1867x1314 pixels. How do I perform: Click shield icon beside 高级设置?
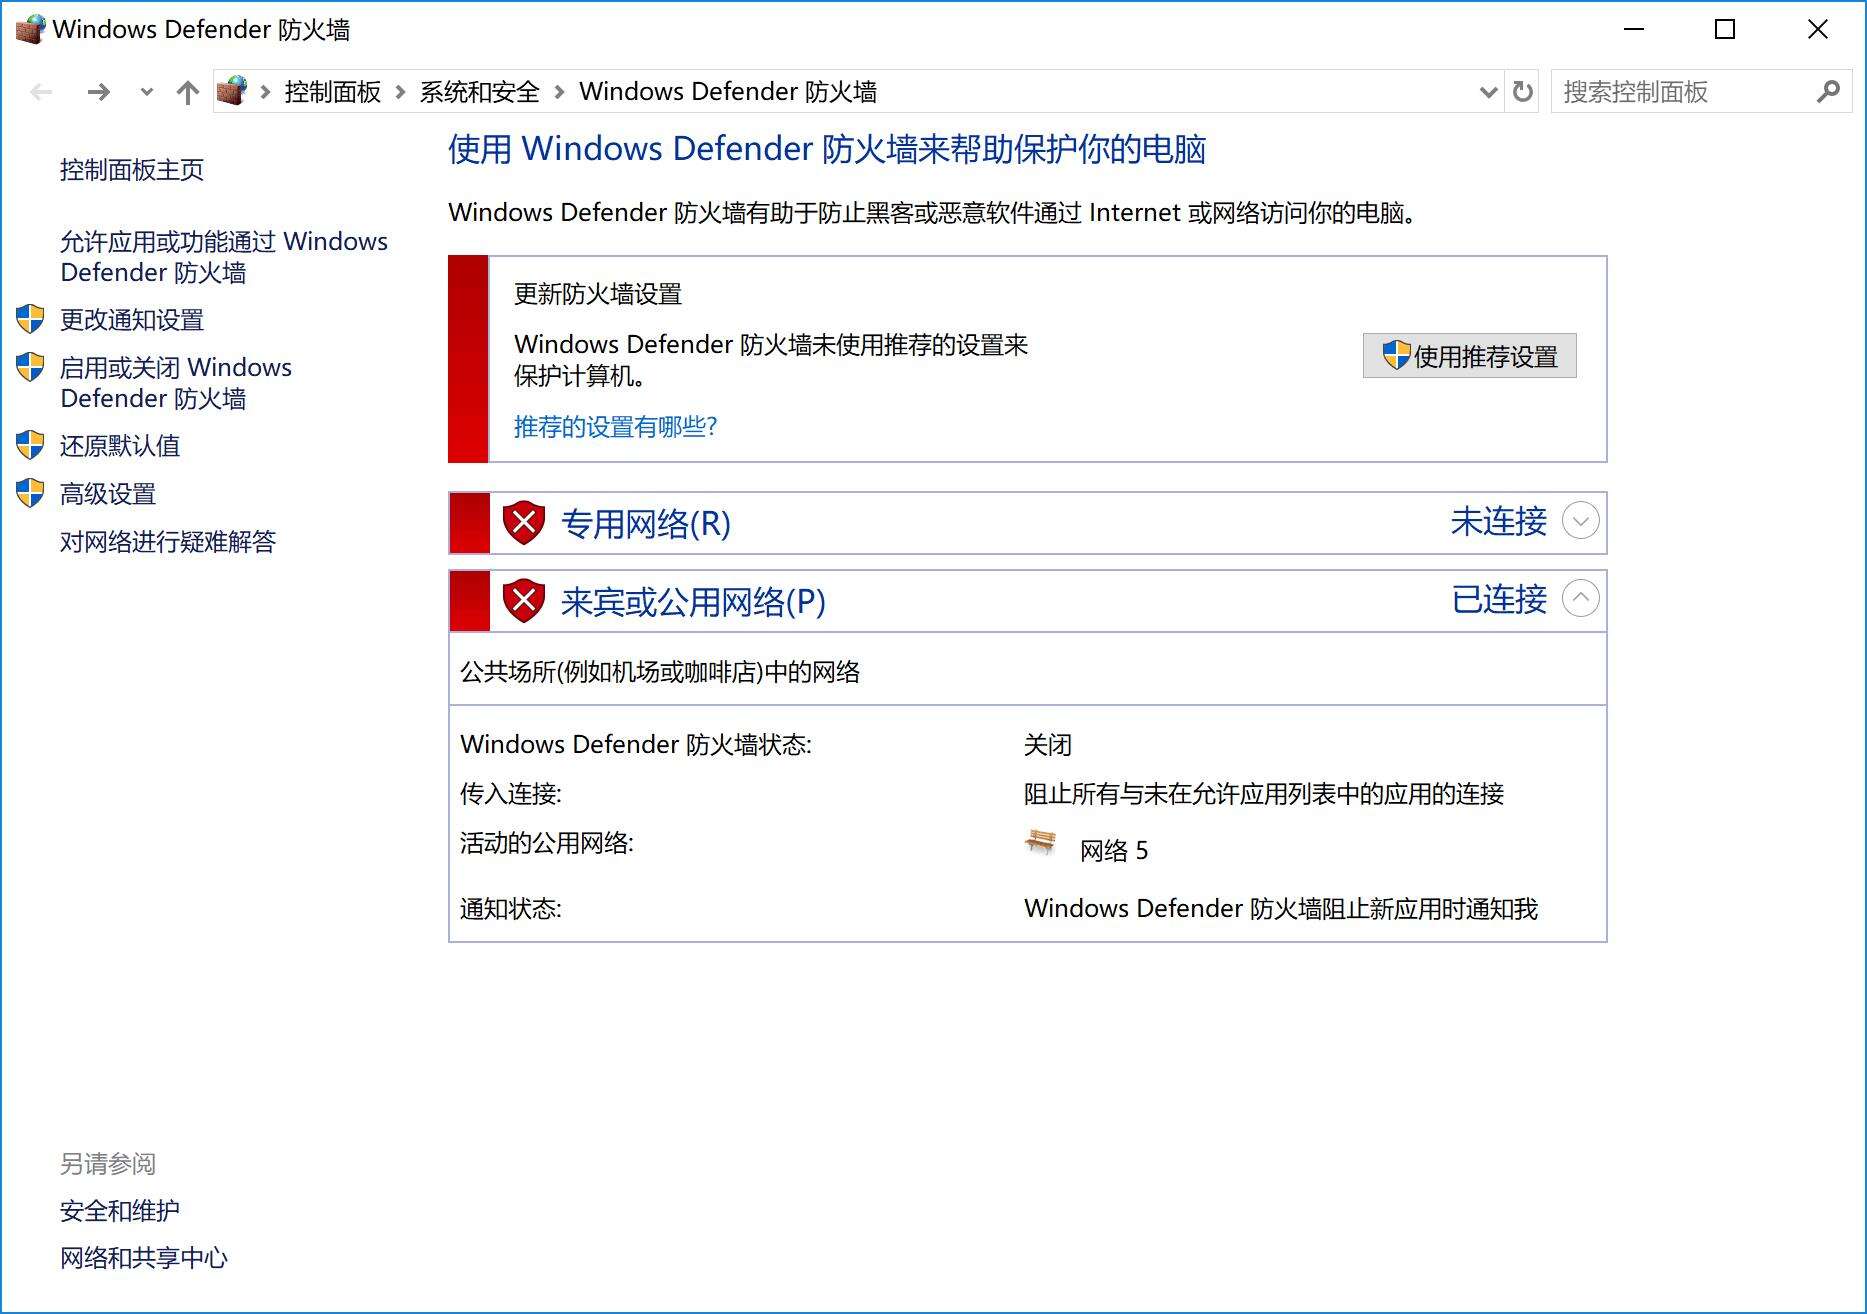31,493
